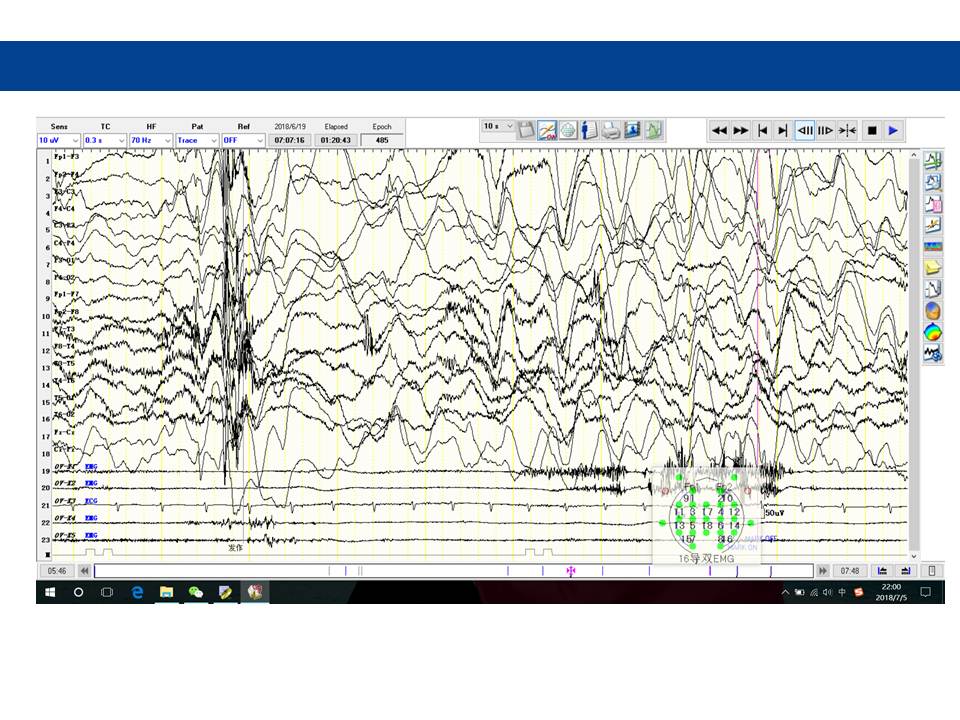Click the next event marker button

tap(906, 571)
